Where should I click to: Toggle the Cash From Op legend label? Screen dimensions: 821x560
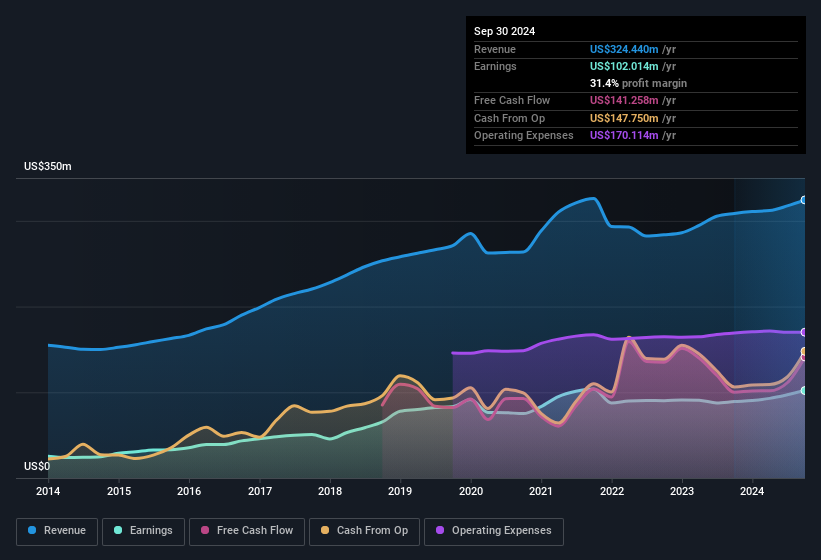point(372,530)
